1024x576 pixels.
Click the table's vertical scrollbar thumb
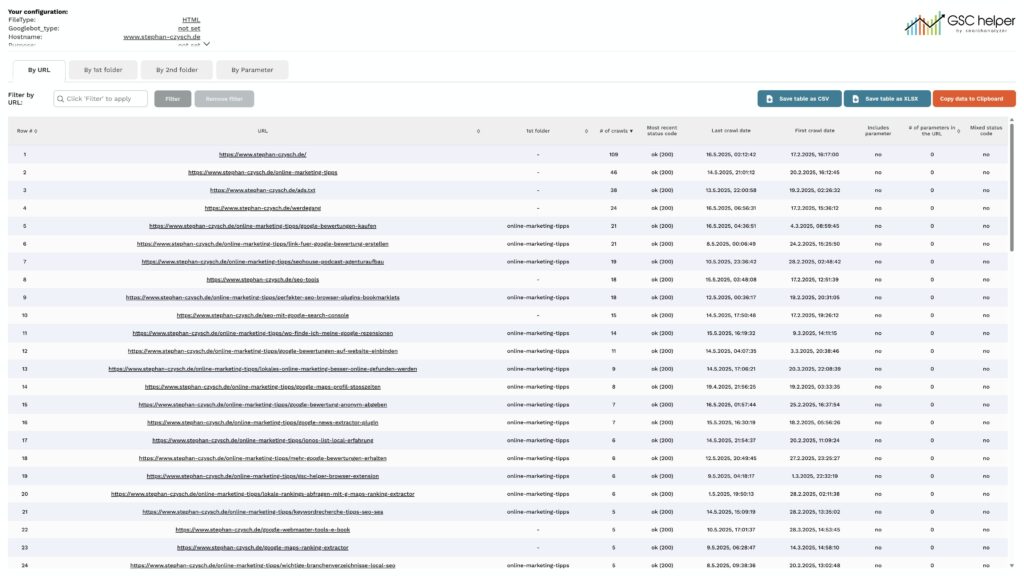pyautogui.click(x=1012, y=186)
